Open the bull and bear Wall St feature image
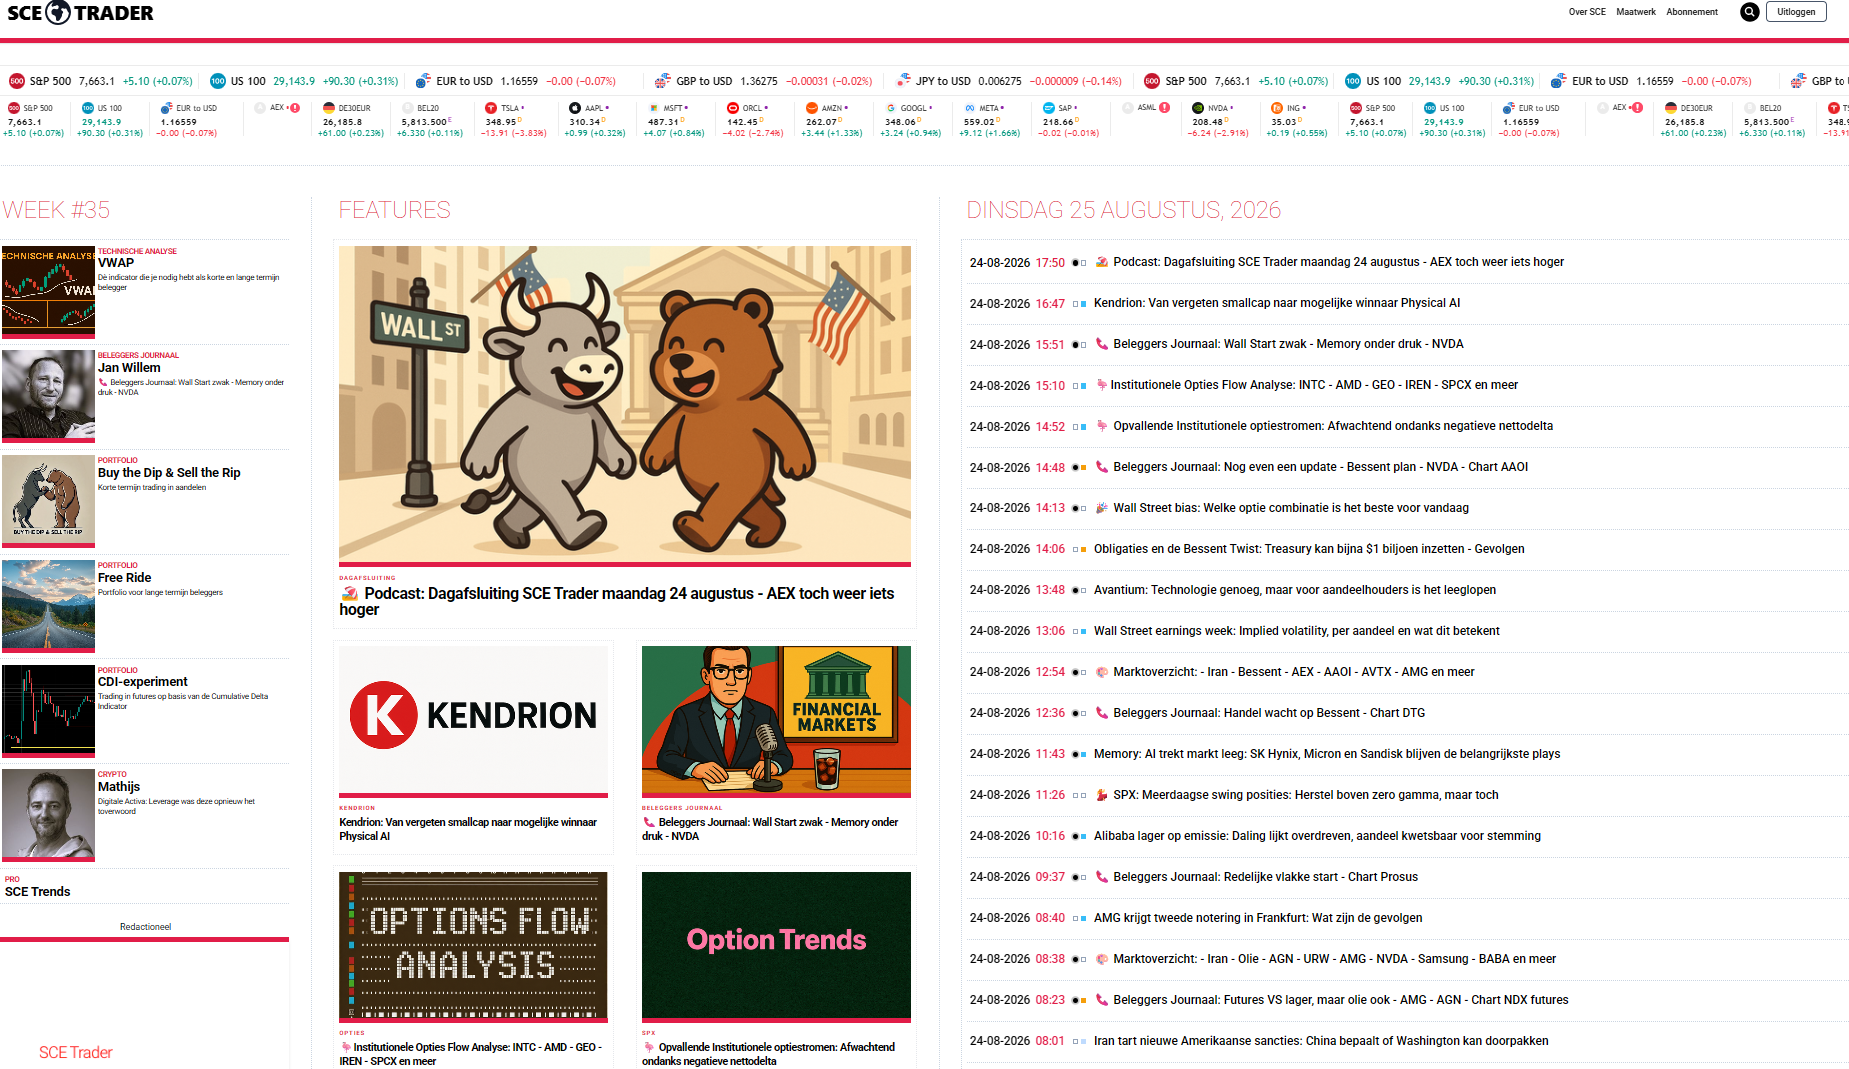The height and width of the screenshot is (1069, 1849). click(x=625, y=404)
